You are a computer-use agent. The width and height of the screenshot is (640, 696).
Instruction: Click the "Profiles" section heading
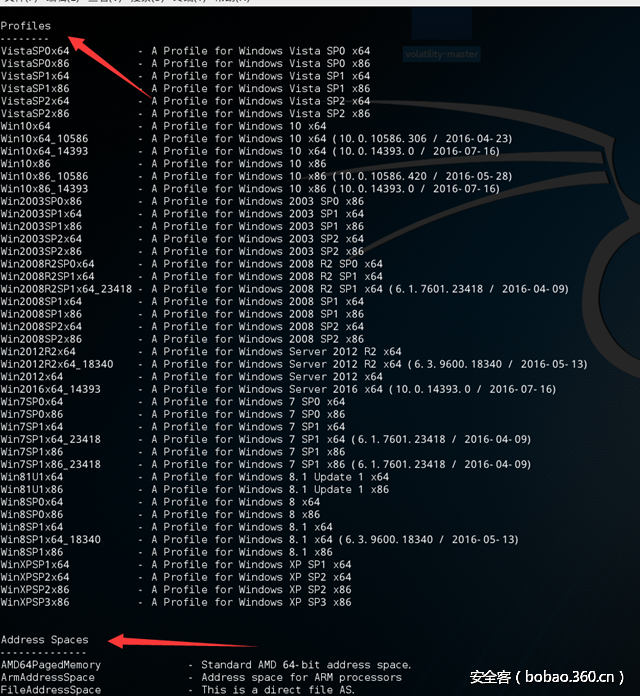coord(26,26)
